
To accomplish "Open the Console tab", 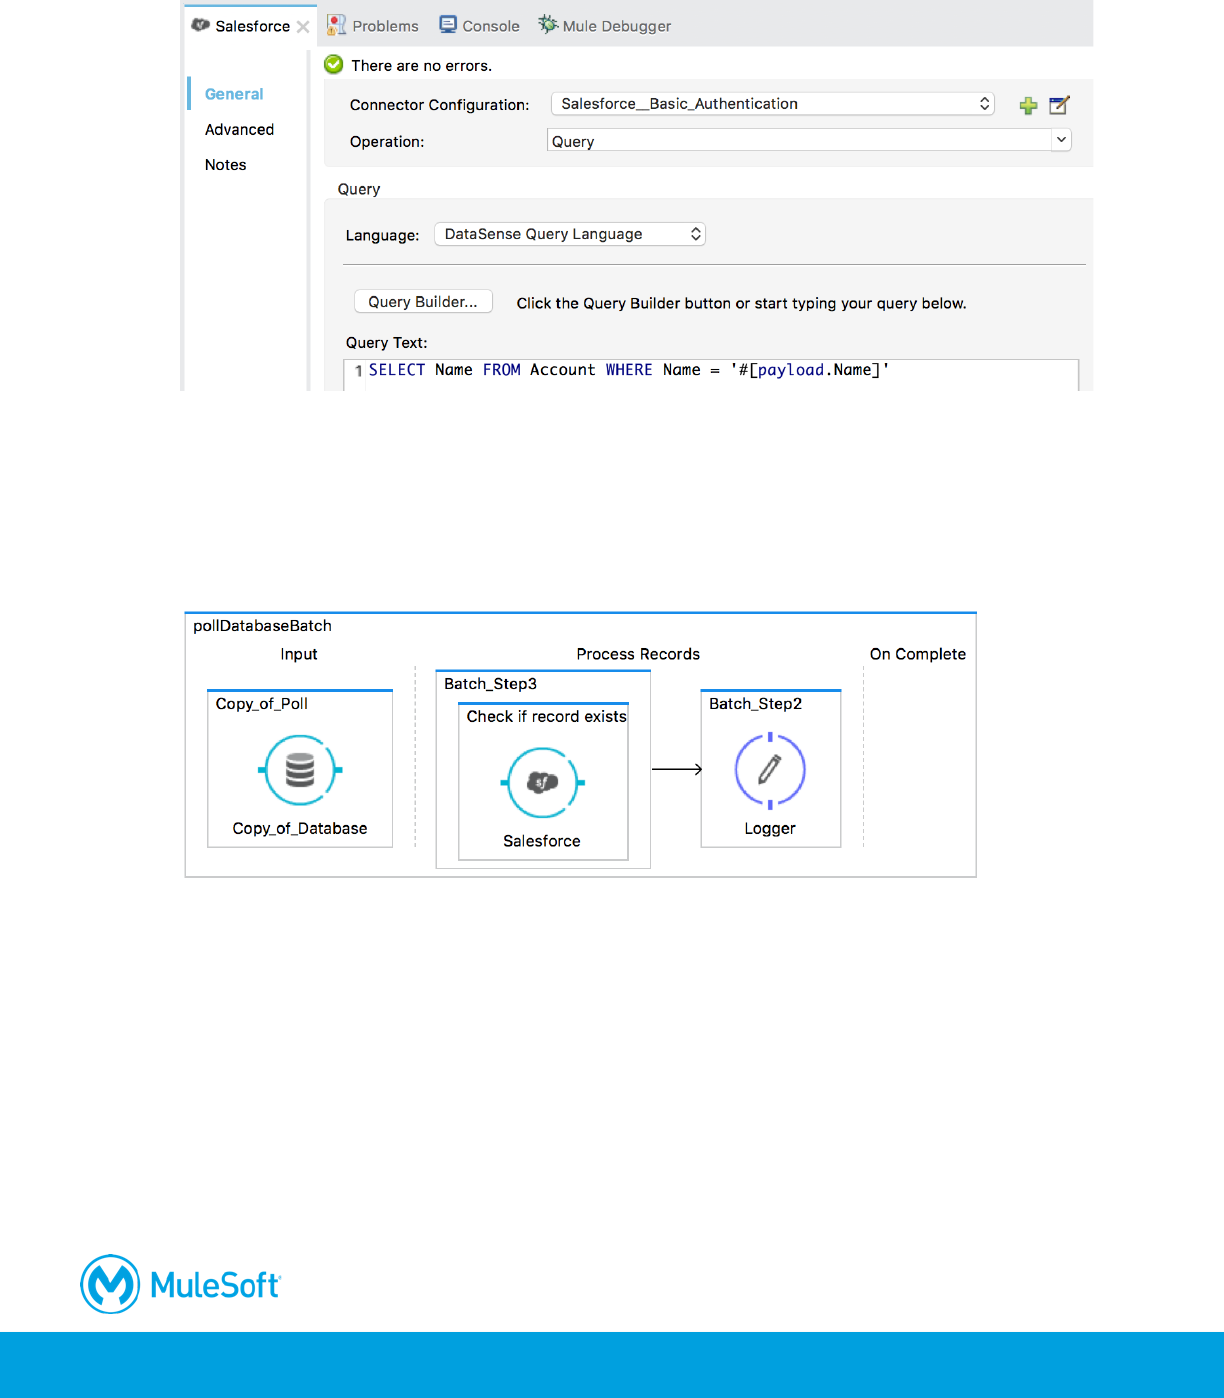I will point(480,26).
